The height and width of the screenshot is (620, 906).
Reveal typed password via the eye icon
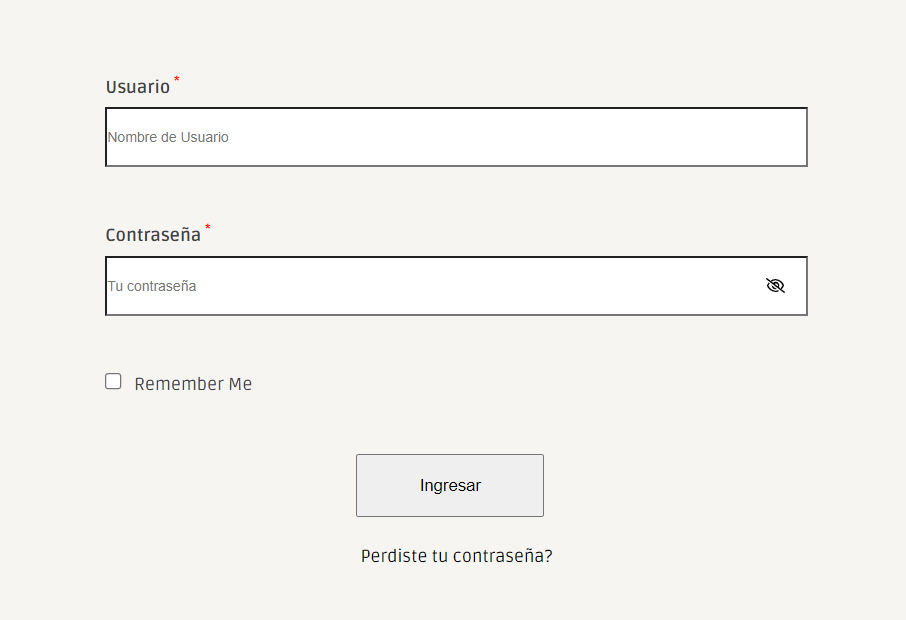775,285
